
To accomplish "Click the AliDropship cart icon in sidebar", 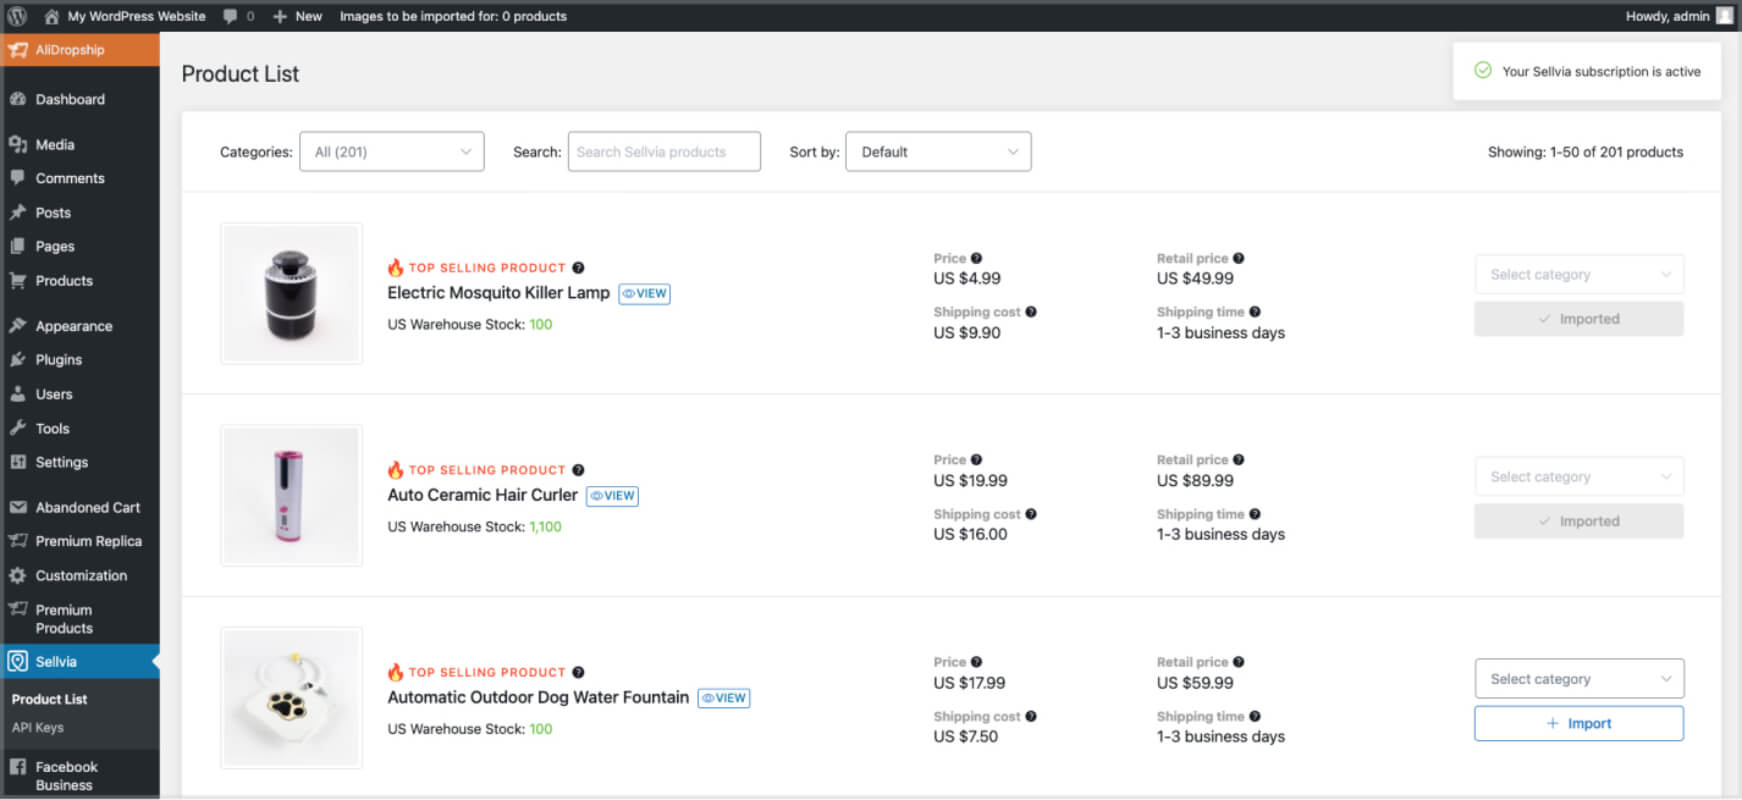I will pyautogui.click(x=18, y=50).
